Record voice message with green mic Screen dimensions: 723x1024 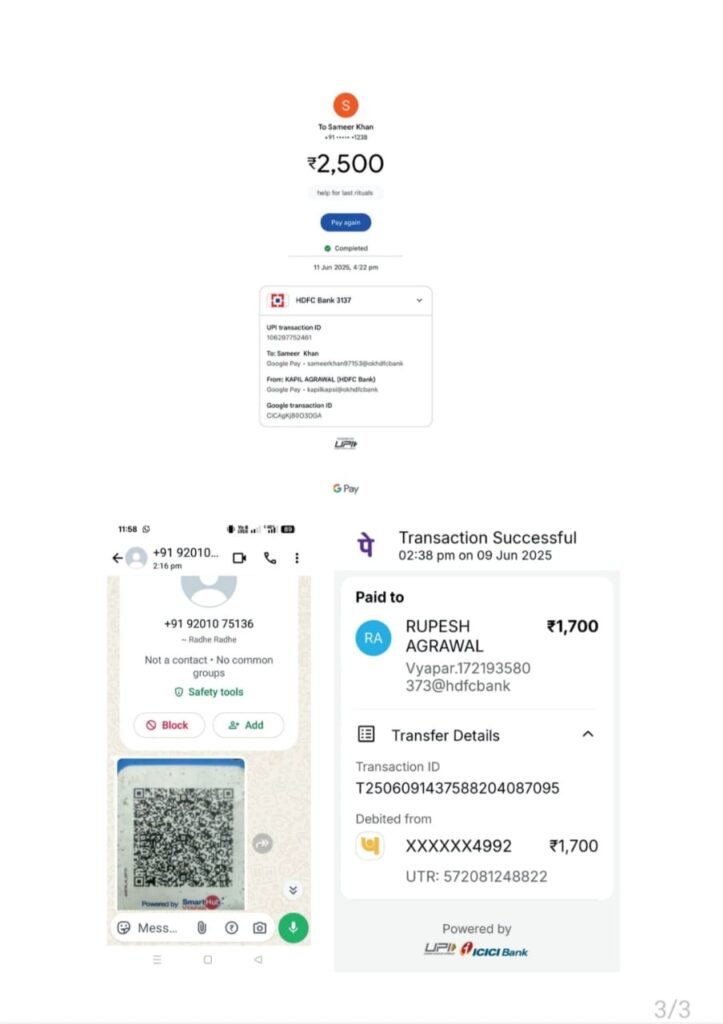coord(293,927)
